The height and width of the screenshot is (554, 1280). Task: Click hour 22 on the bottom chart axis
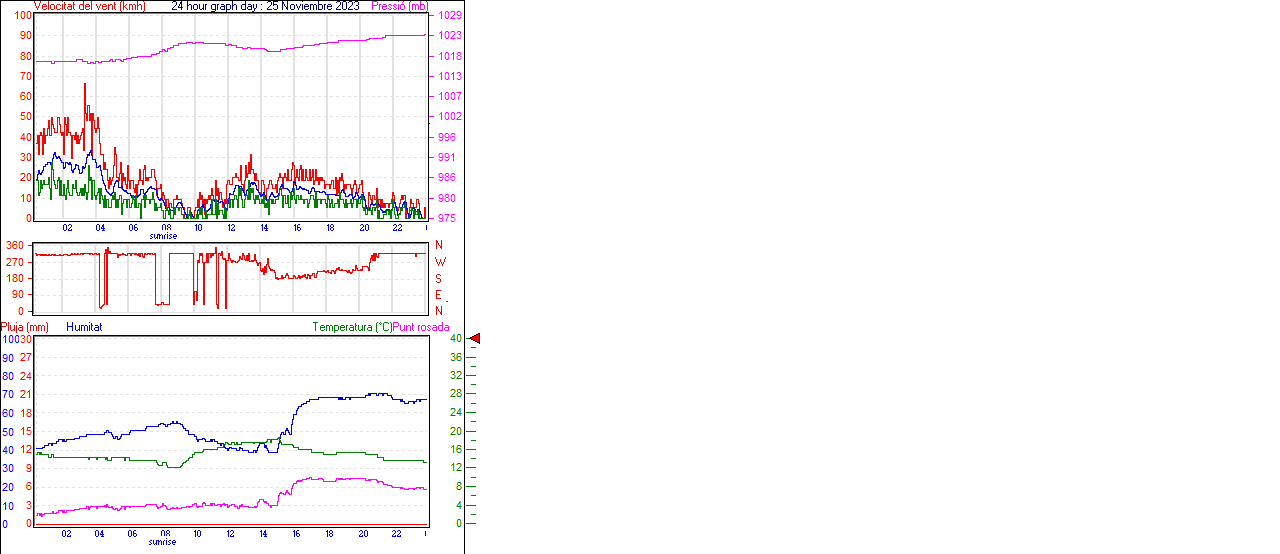click(396, 534)
